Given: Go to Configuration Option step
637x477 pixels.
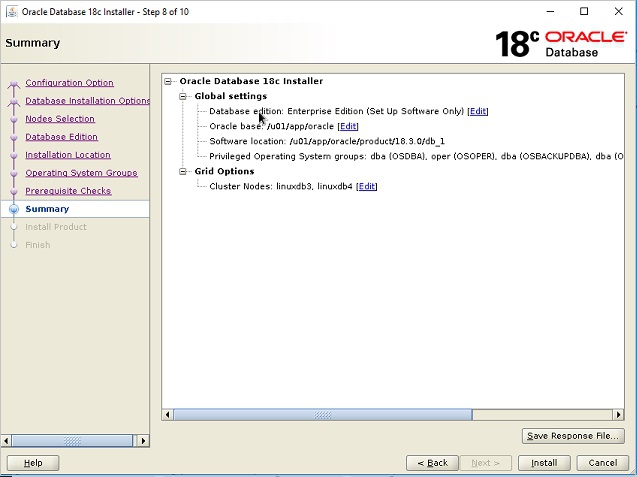Looking at the screenshot, I should pyautogui.click(x=69, y=83).
